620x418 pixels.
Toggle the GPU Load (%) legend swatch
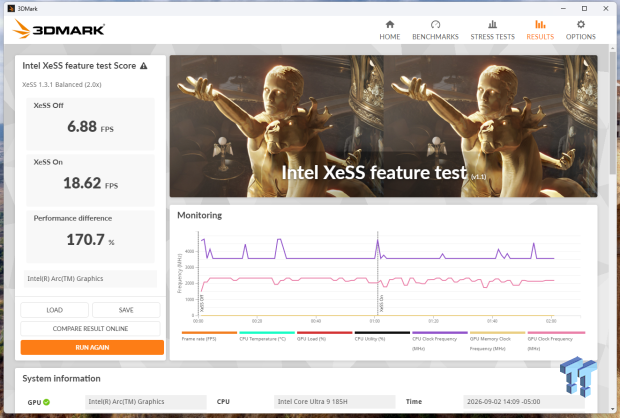click(325, 333)
